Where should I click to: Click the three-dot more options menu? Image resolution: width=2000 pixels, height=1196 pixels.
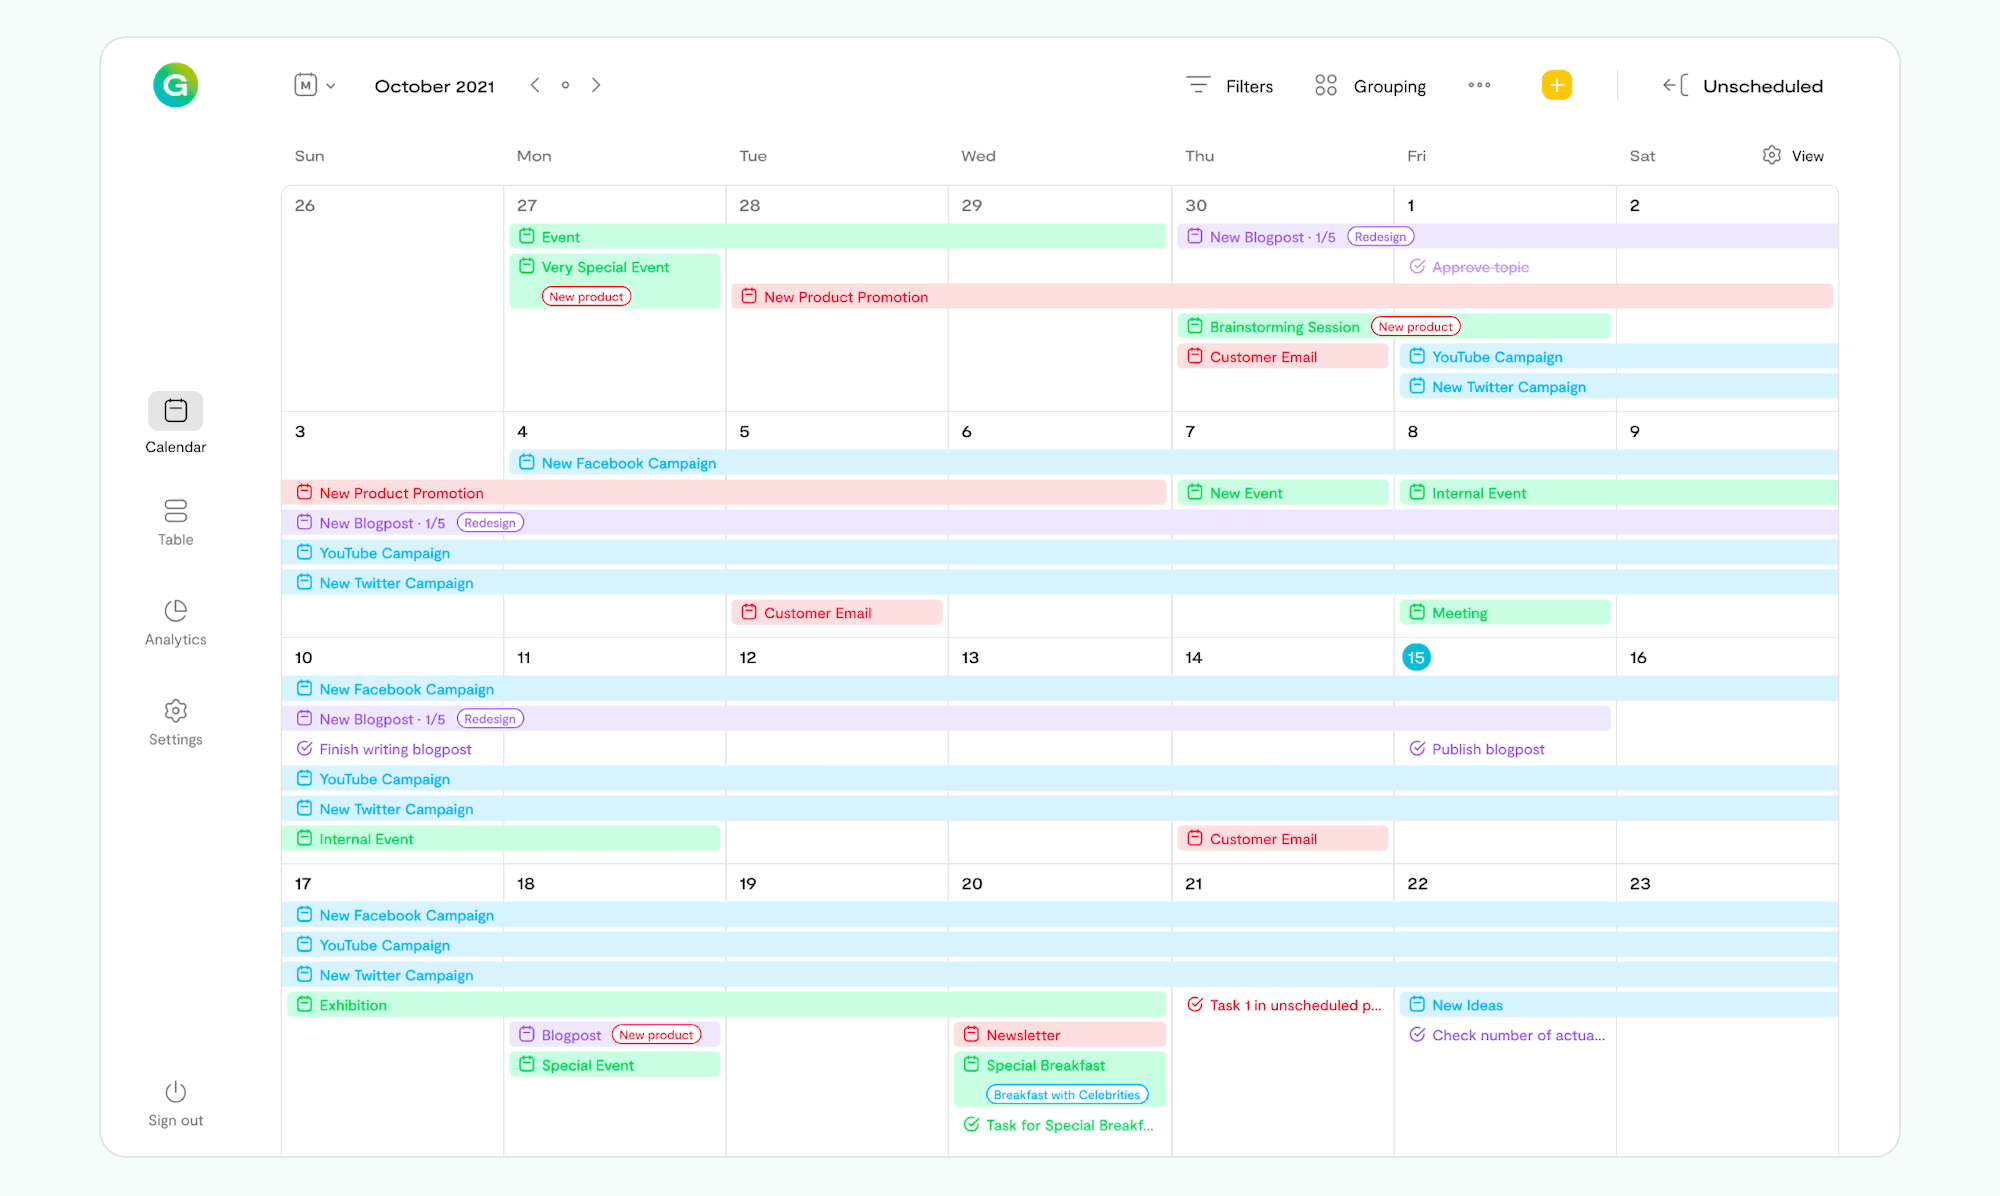click(x=1478, y=85)
